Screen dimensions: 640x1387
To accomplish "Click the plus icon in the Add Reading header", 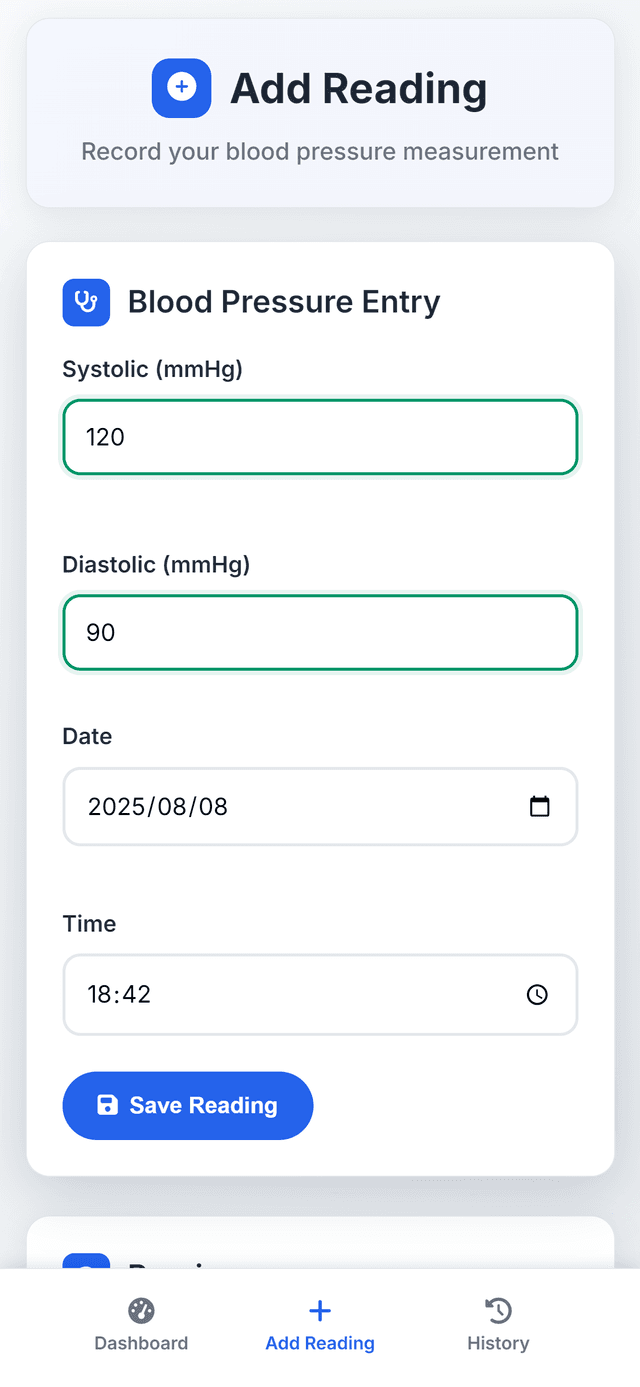I will point(181,88).
